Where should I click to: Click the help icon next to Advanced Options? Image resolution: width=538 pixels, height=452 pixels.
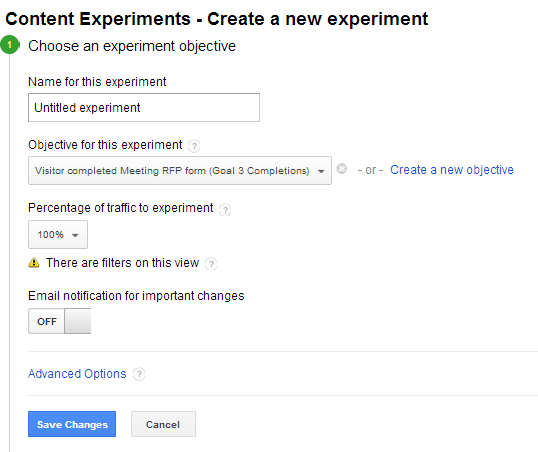[x=139, y=374]
